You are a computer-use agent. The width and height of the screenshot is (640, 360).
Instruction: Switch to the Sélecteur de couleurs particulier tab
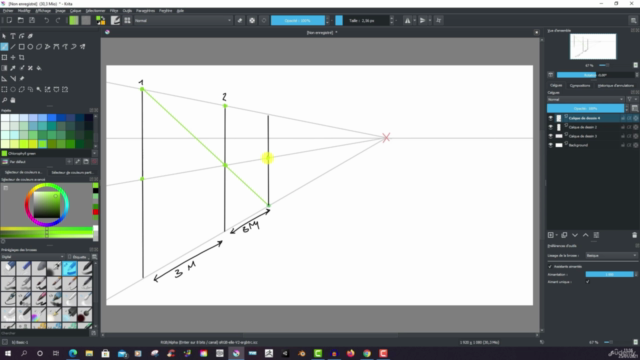72,173
